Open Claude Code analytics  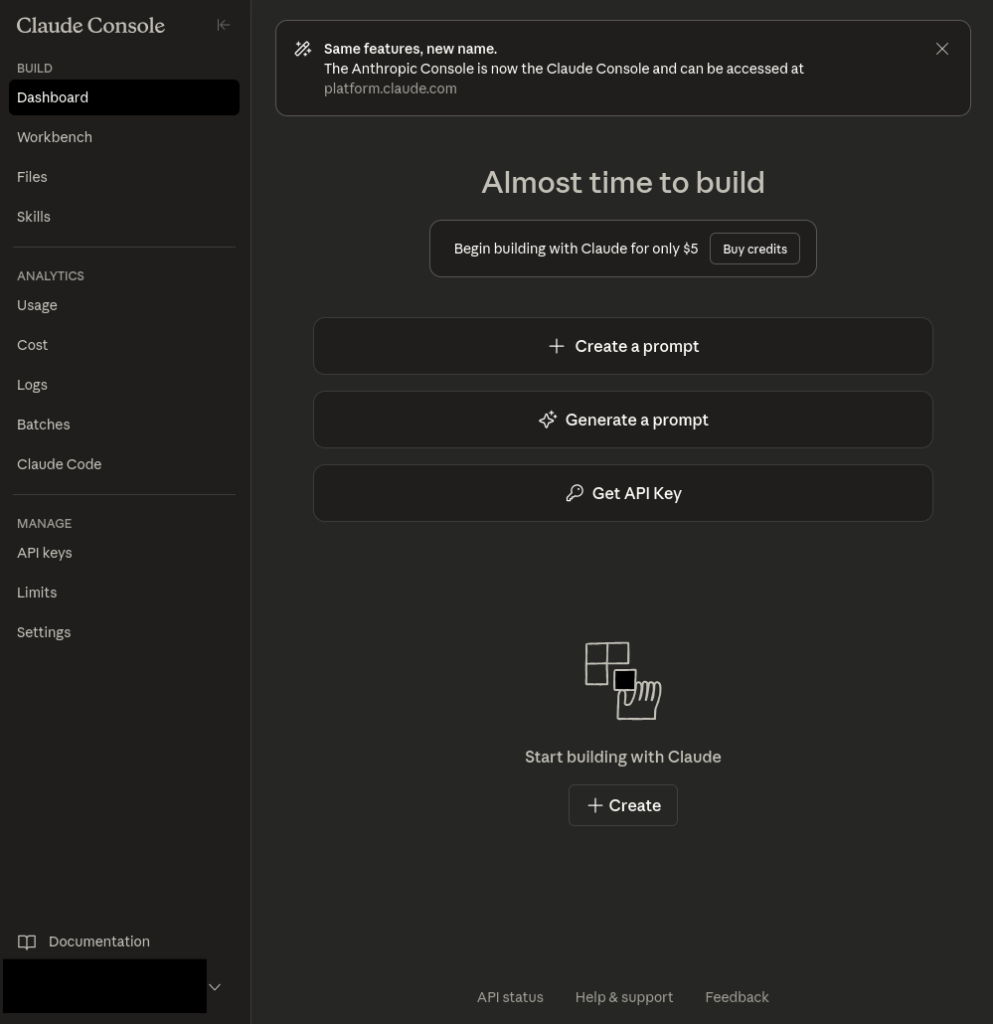point(59,464)
